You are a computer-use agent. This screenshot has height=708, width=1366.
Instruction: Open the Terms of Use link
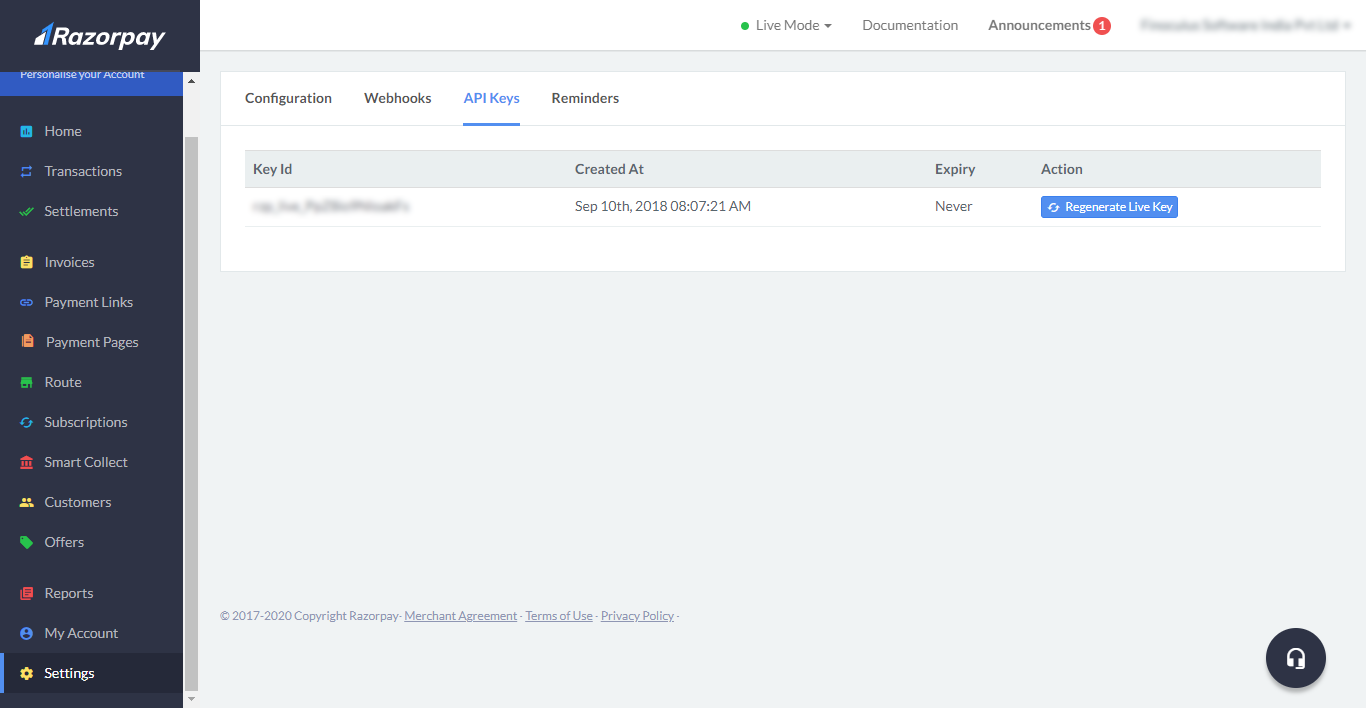559,616
